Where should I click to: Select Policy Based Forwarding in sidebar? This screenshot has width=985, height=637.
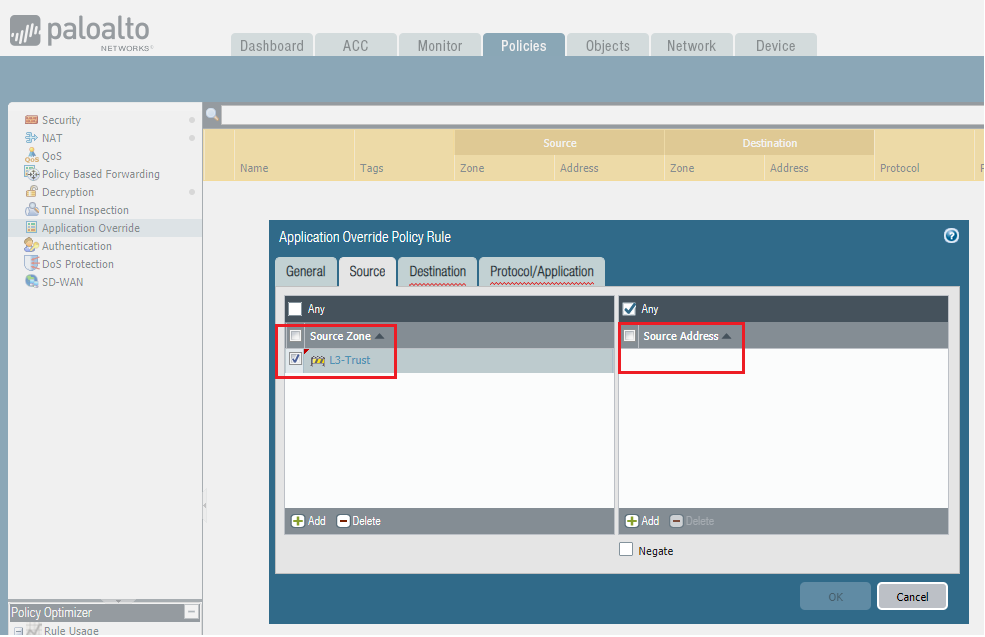pos(101,174)
